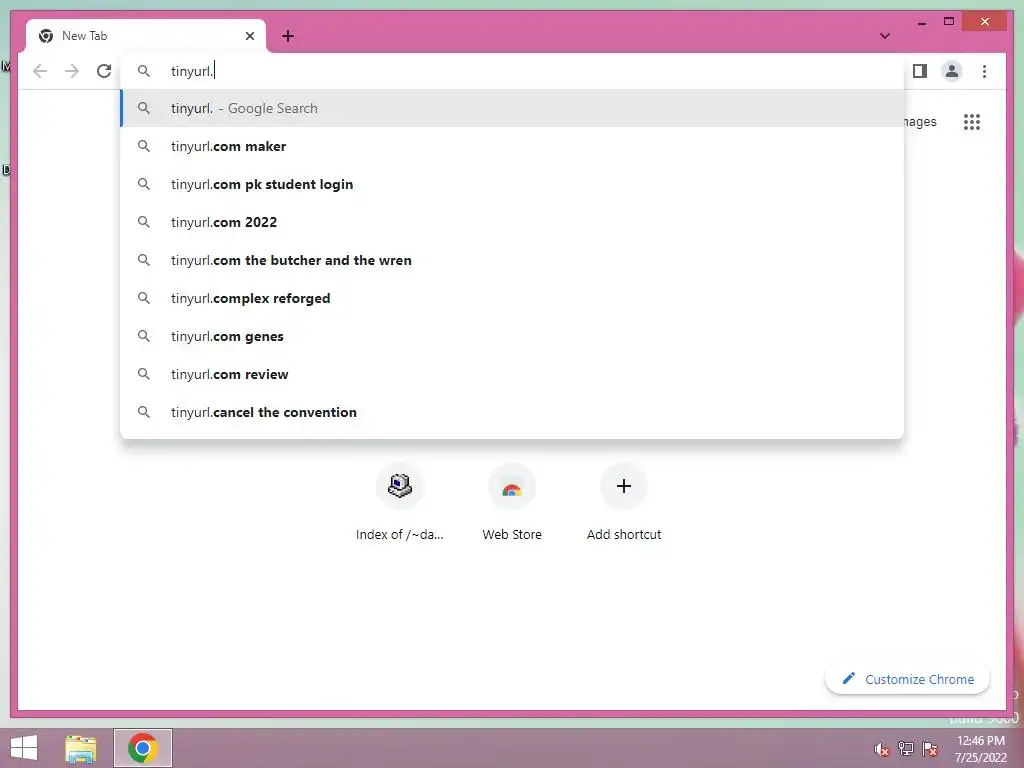The width and height of the screenshot is (1024, 768).
Task: Choose suggestion 'tinyurl.com 2022'
Action: (x=513, y=222)
